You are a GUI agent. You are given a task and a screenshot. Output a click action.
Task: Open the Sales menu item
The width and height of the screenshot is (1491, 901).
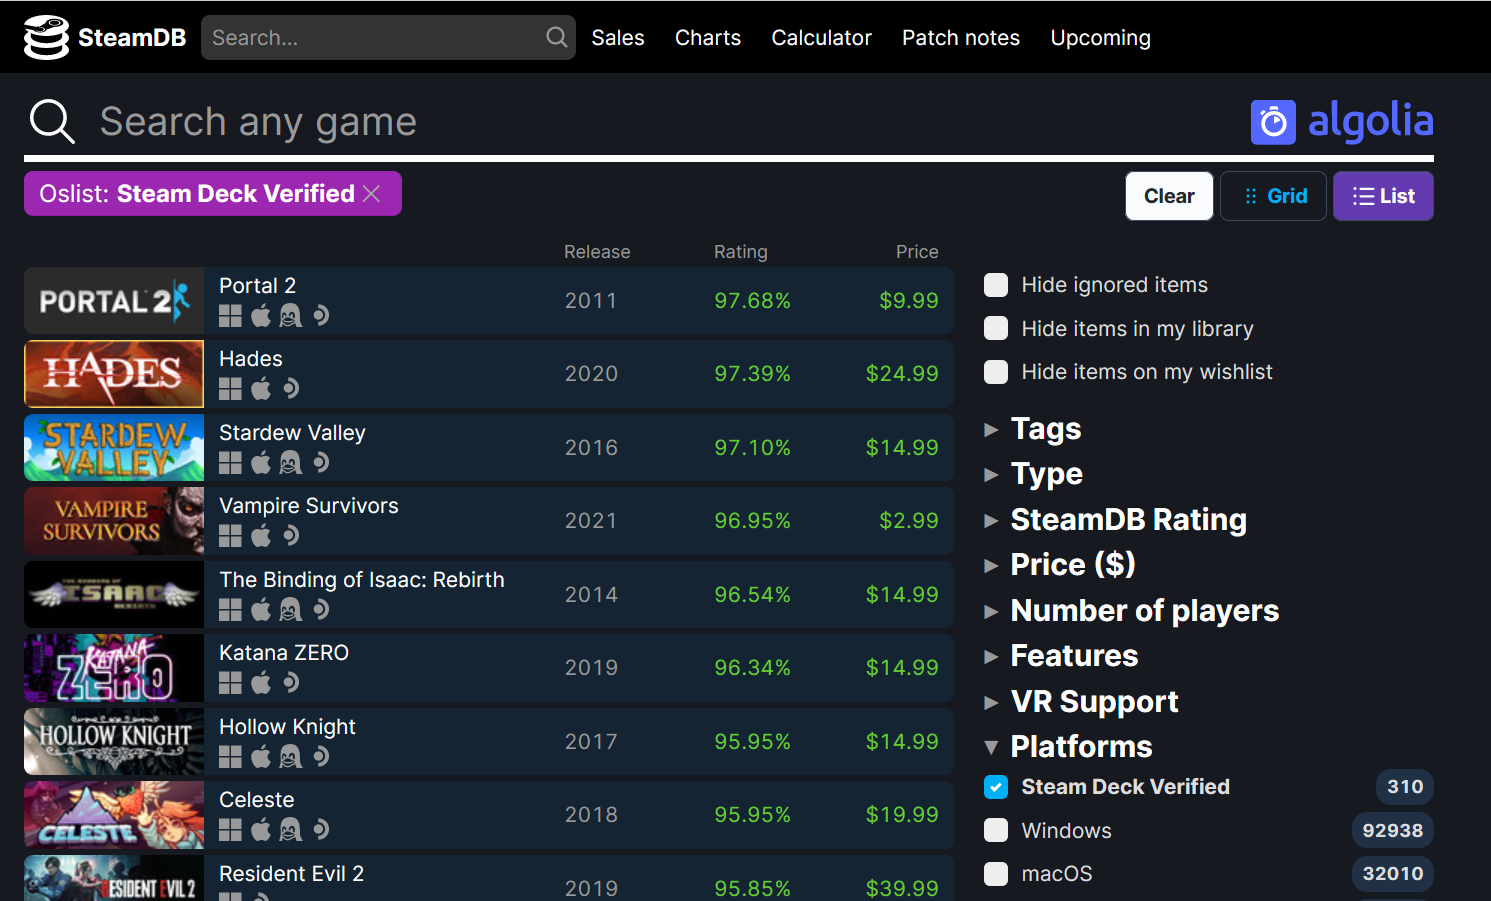[617, 38]
